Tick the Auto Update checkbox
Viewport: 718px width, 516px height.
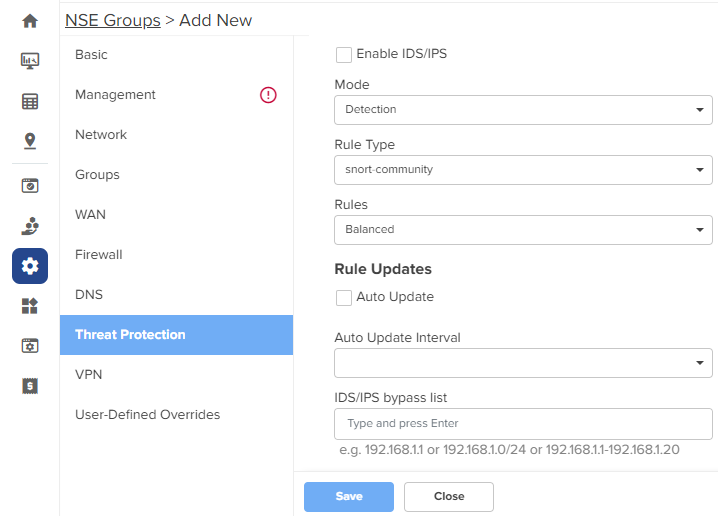coord(344,298)
